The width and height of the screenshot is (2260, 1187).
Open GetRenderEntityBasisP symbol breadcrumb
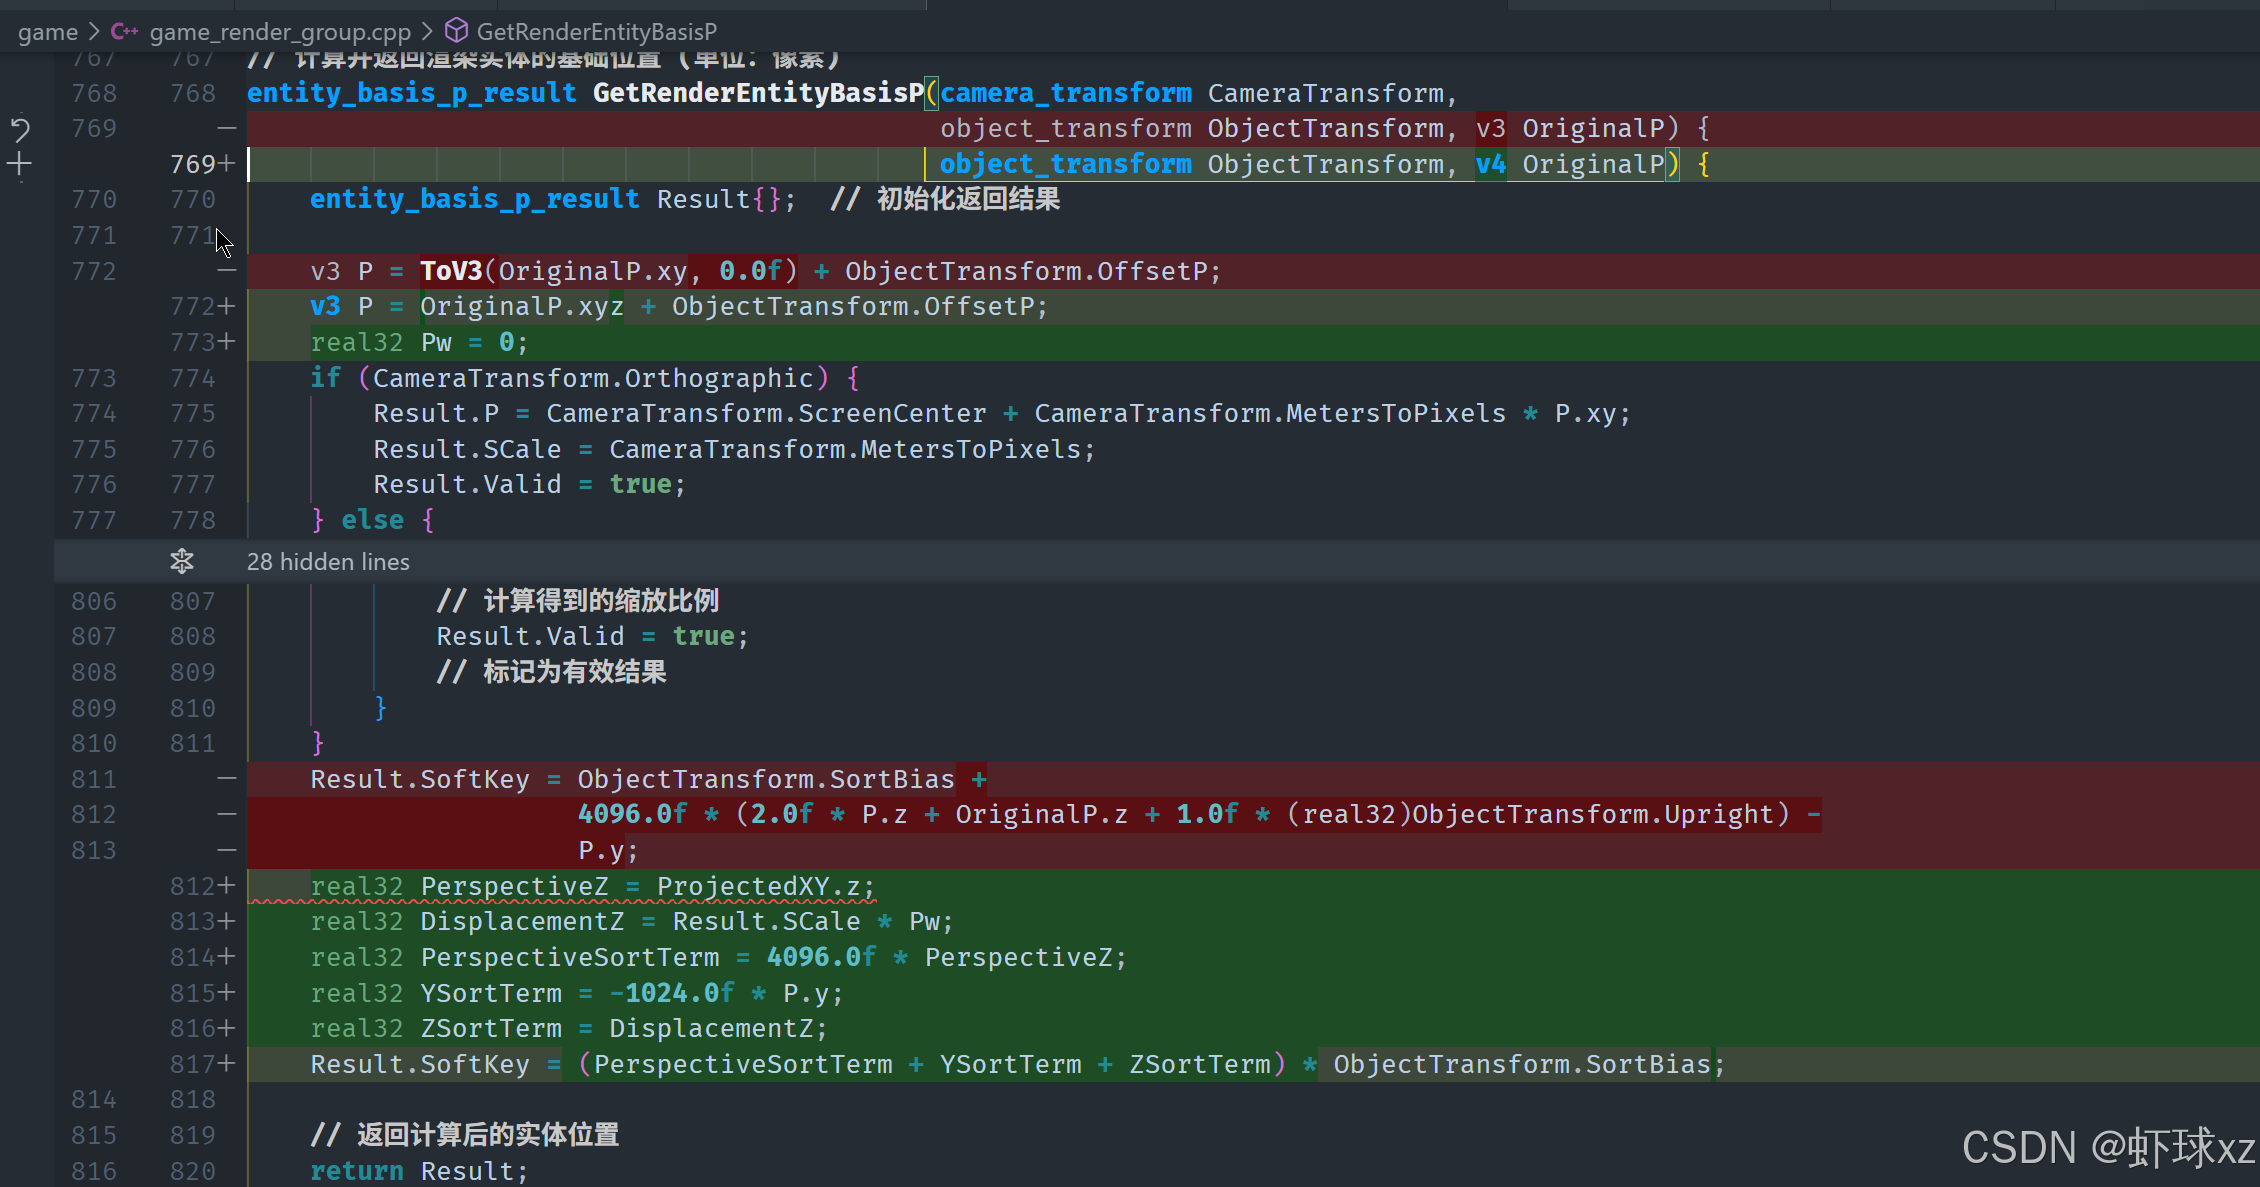596,31
